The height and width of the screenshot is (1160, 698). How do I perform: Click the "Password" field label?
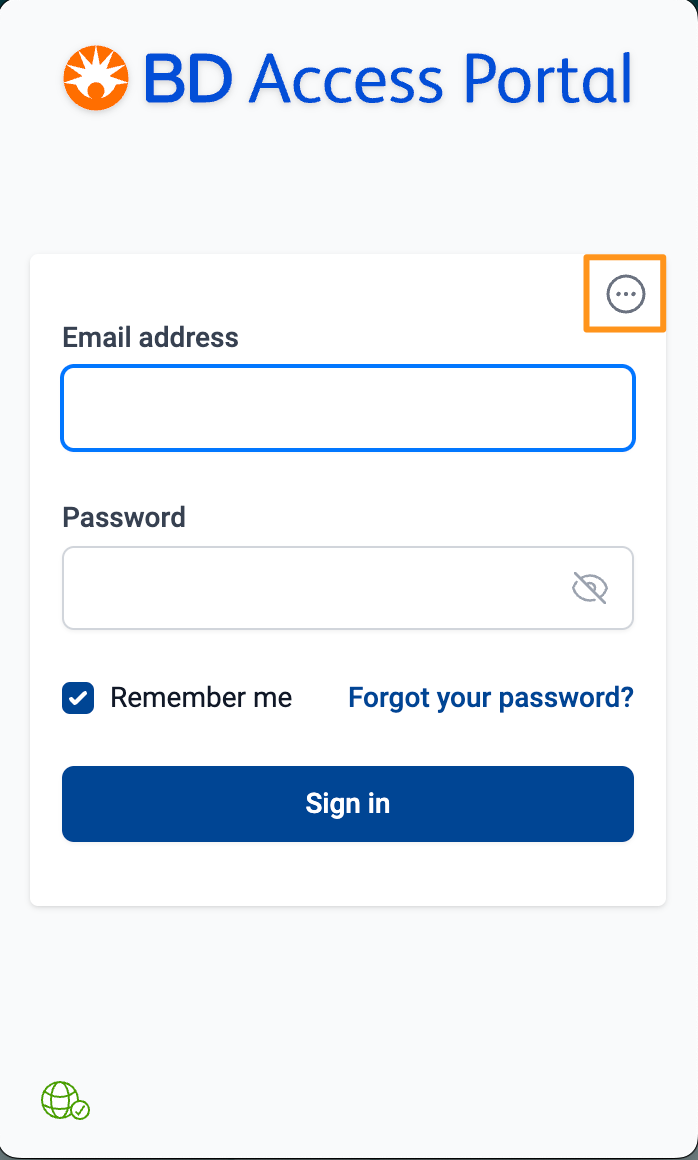tap(124, 517)
